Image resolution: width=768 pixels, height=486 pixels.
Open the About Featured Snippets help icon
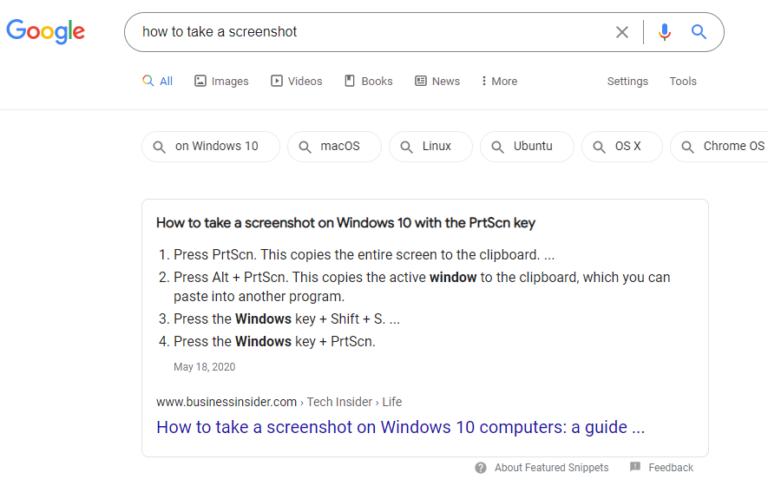tap(481, 467)
